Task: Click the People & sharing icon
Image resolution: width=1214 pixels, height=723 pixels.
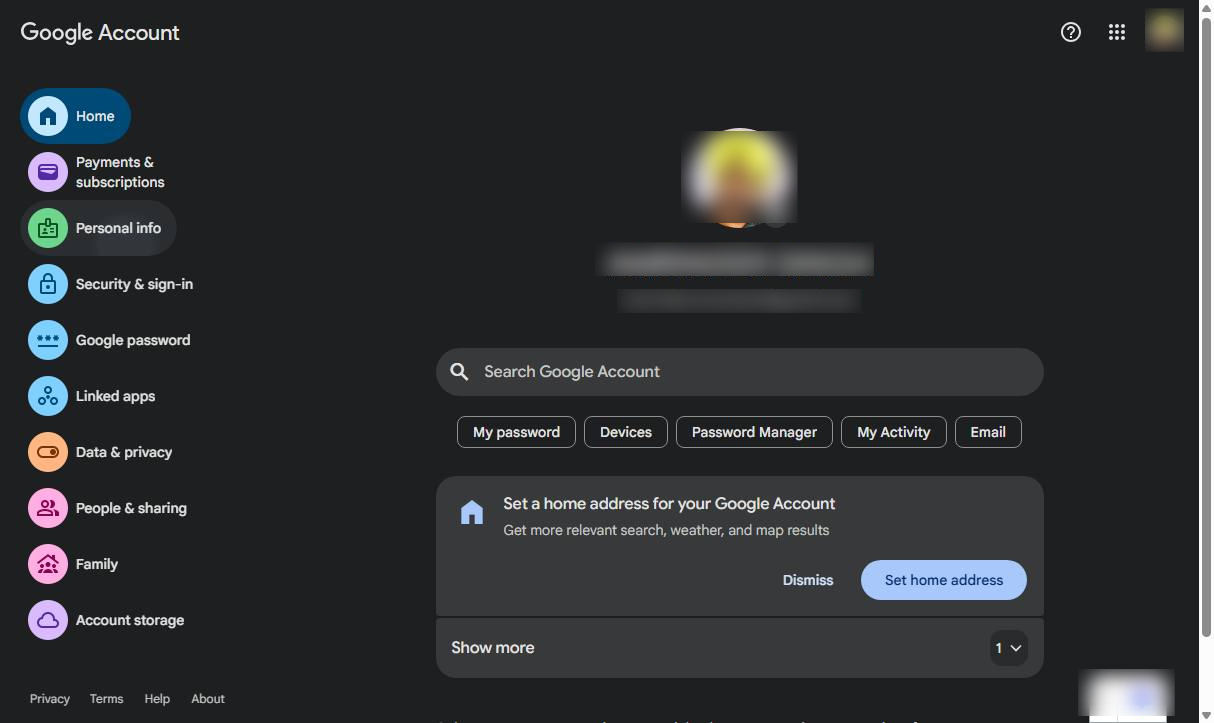Action: tap(48, 508)
